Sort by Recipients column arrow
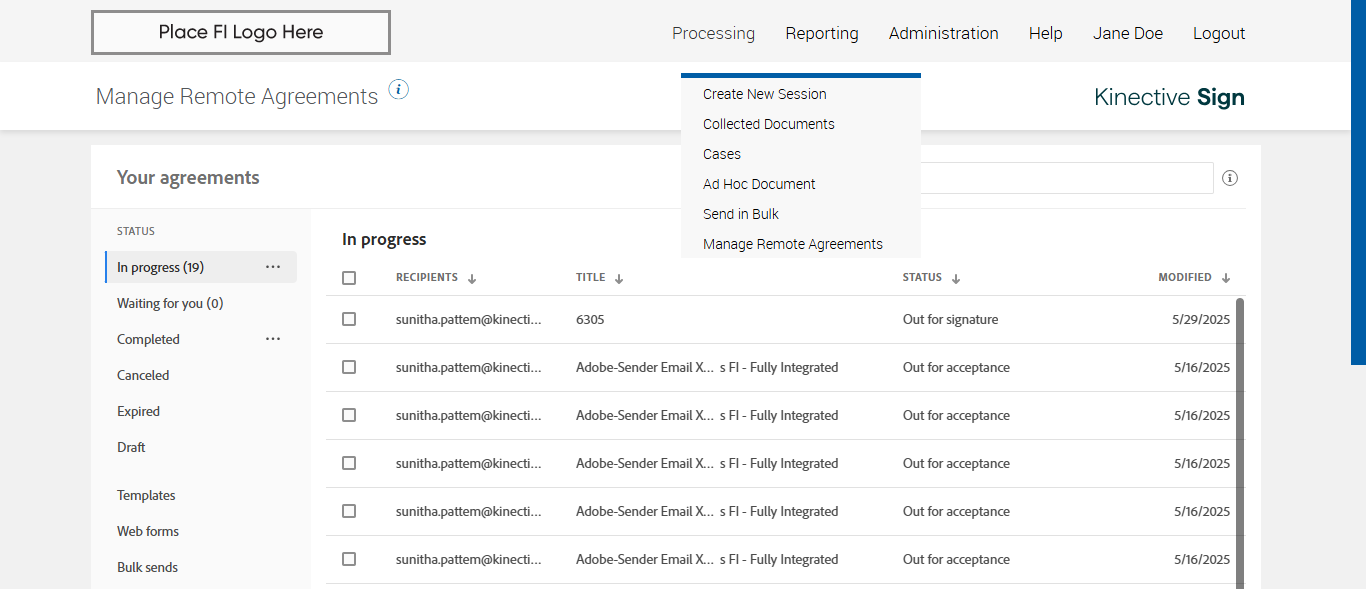 (x=472, y=279)
